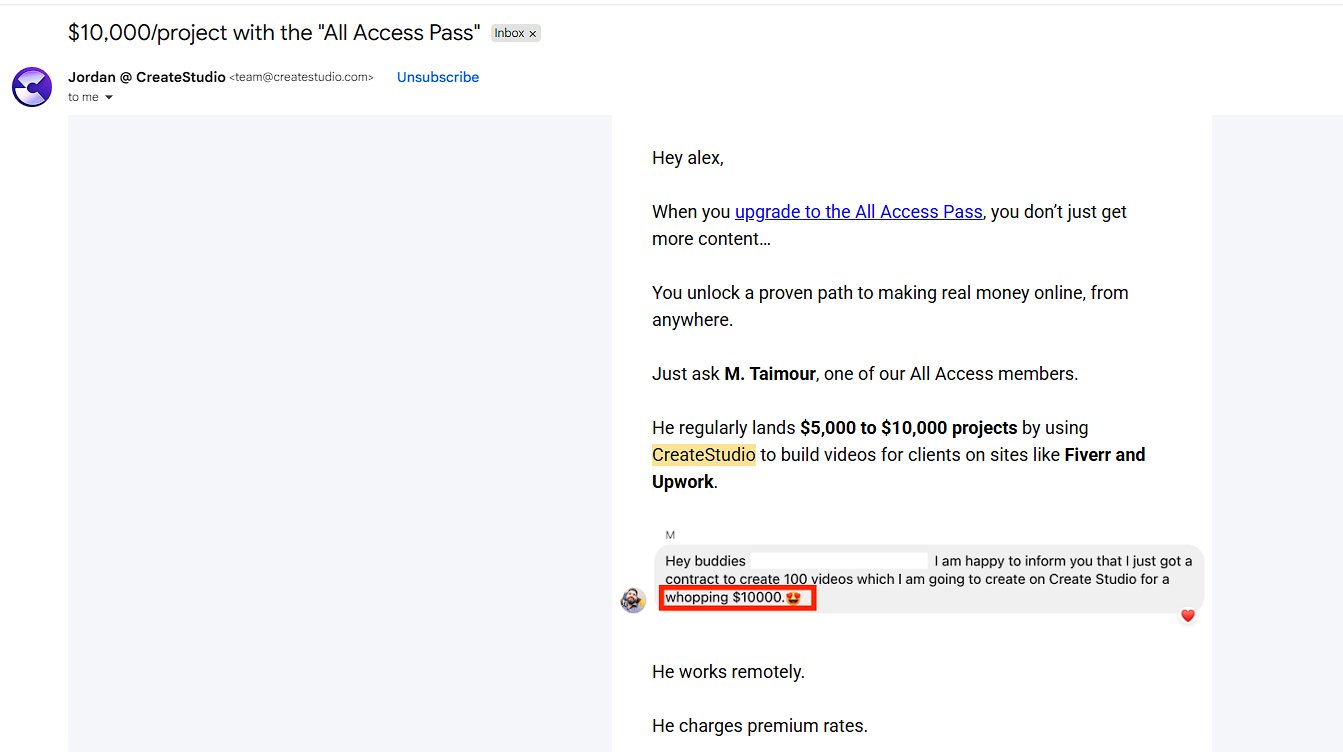
Task: Expand the "to me" recipient details arrow
Action: tap(109, 98)
